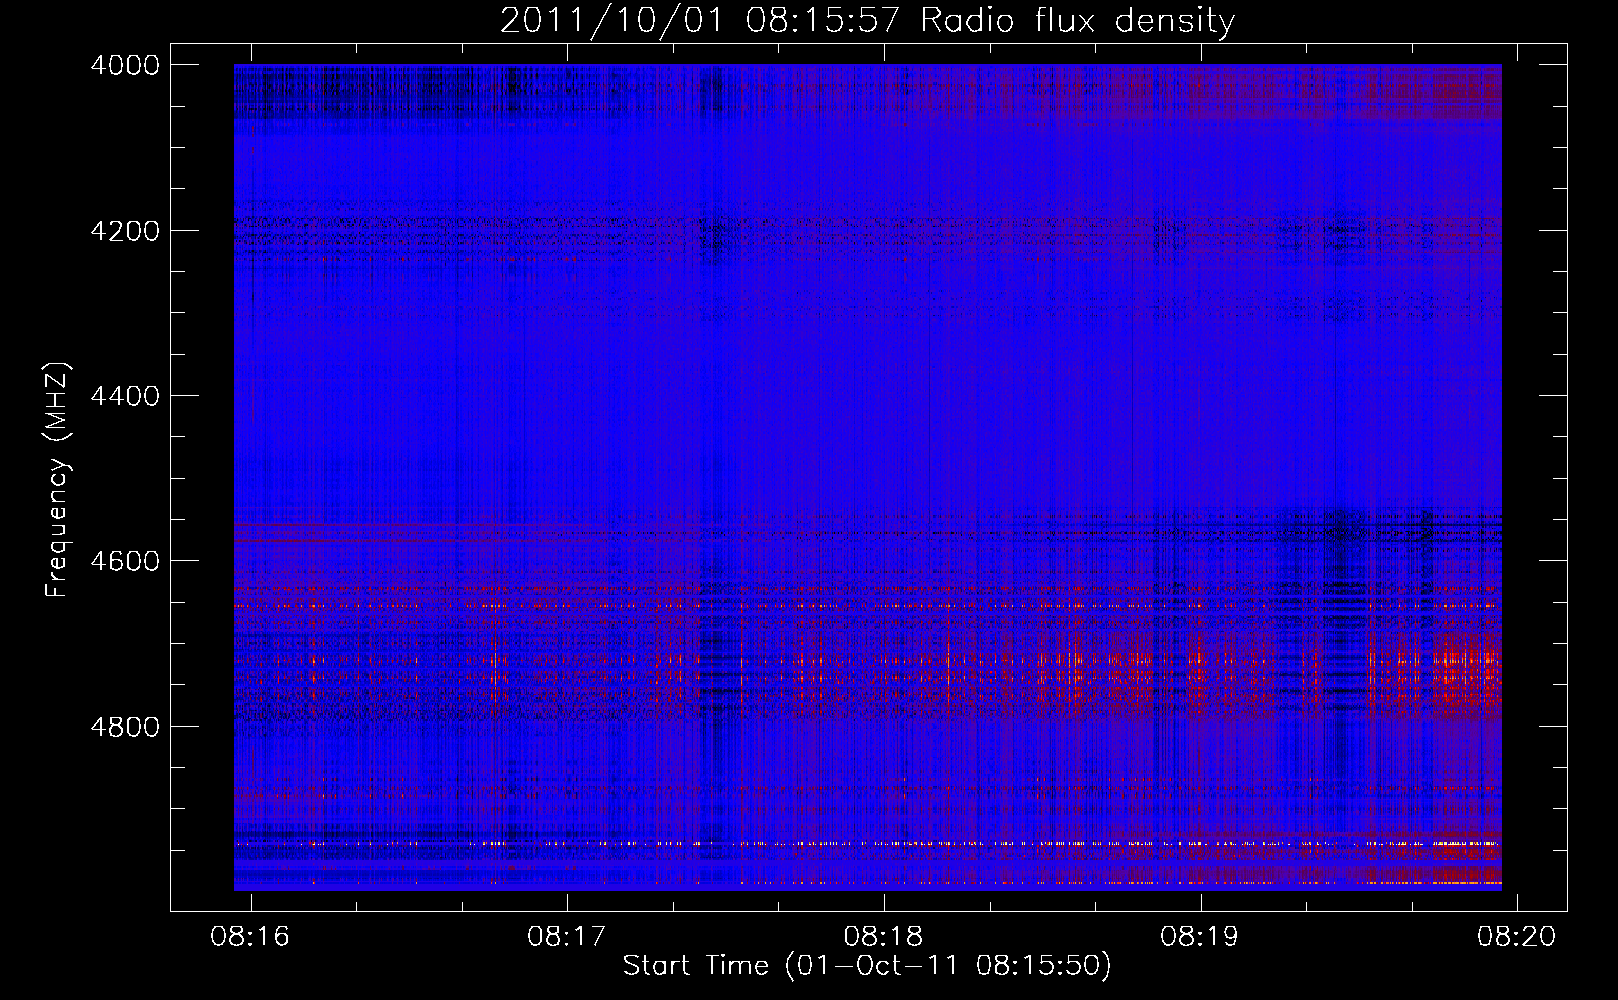
Task: Click the 08:20 time tick label
Action: 1517,936
